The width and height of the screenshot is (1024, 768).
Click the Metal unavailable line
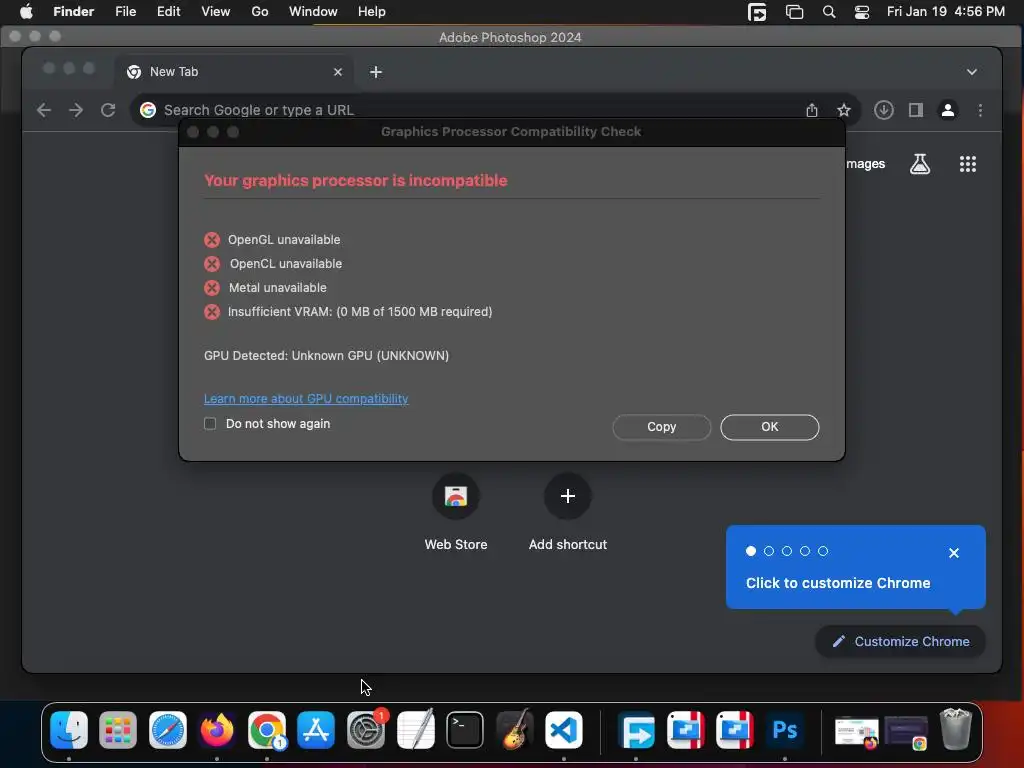278,287
